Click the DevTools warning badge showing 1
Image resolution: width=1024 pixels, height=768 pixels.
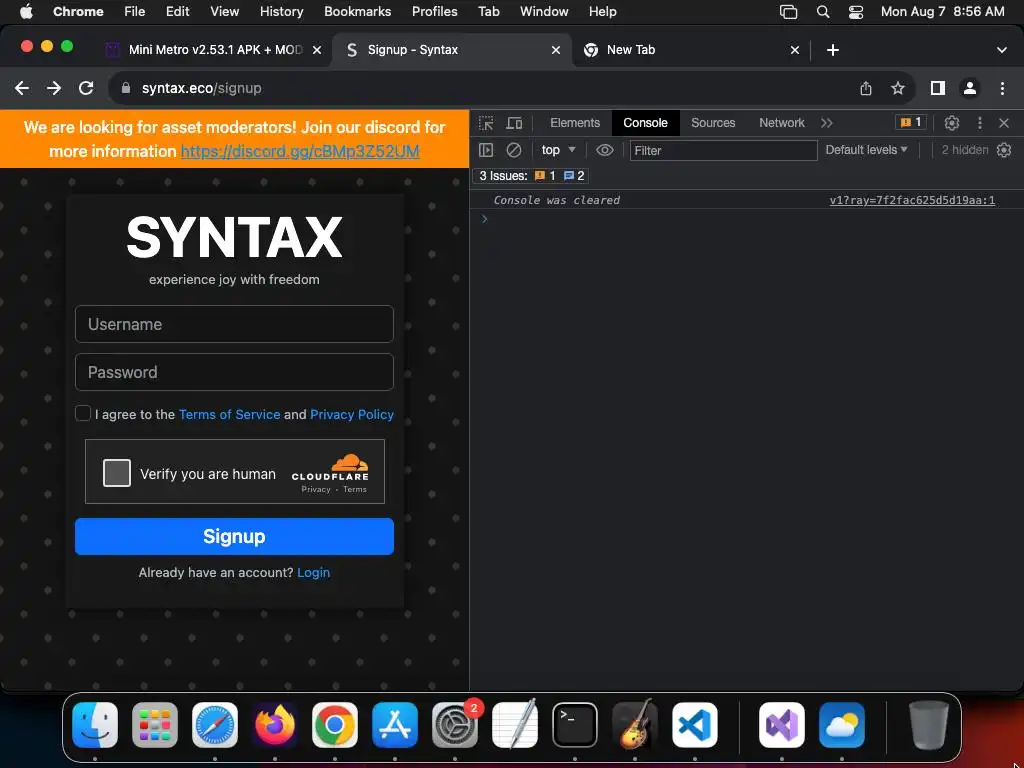pyautogui.click(x=911, y=122)
